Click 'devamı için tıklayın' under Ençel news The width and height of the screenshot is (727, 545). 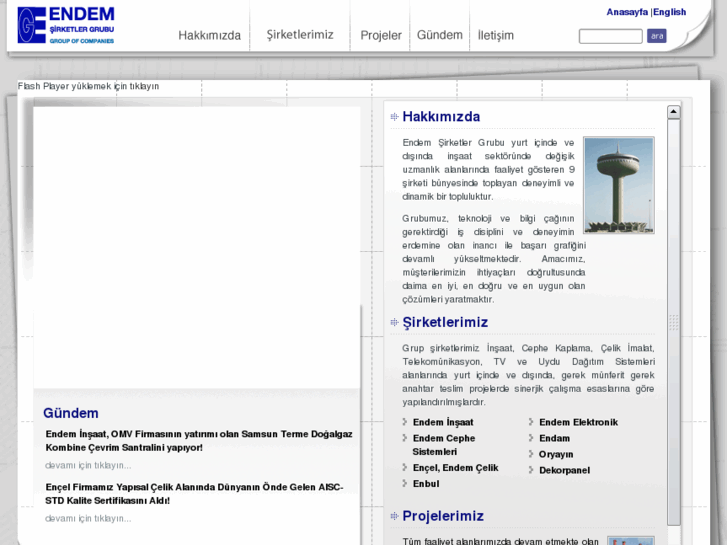[88, 519]
